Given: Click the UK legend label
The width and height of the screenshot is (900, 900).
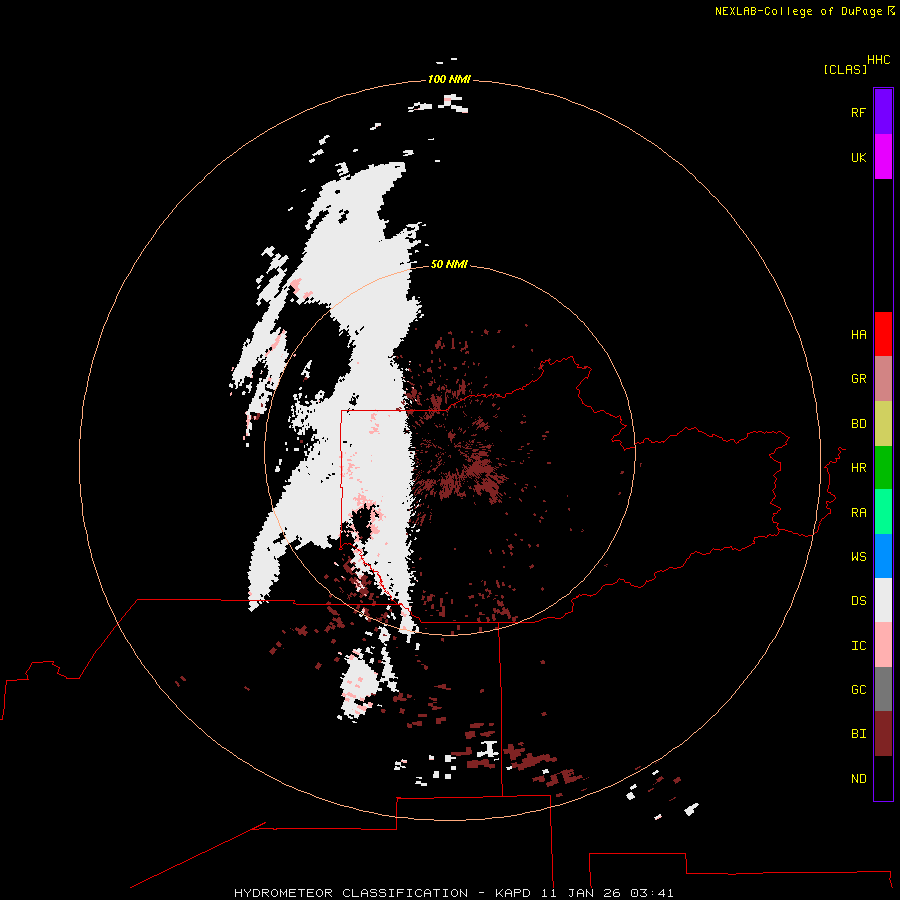Looking at the screenshot, I should [858, 157].
